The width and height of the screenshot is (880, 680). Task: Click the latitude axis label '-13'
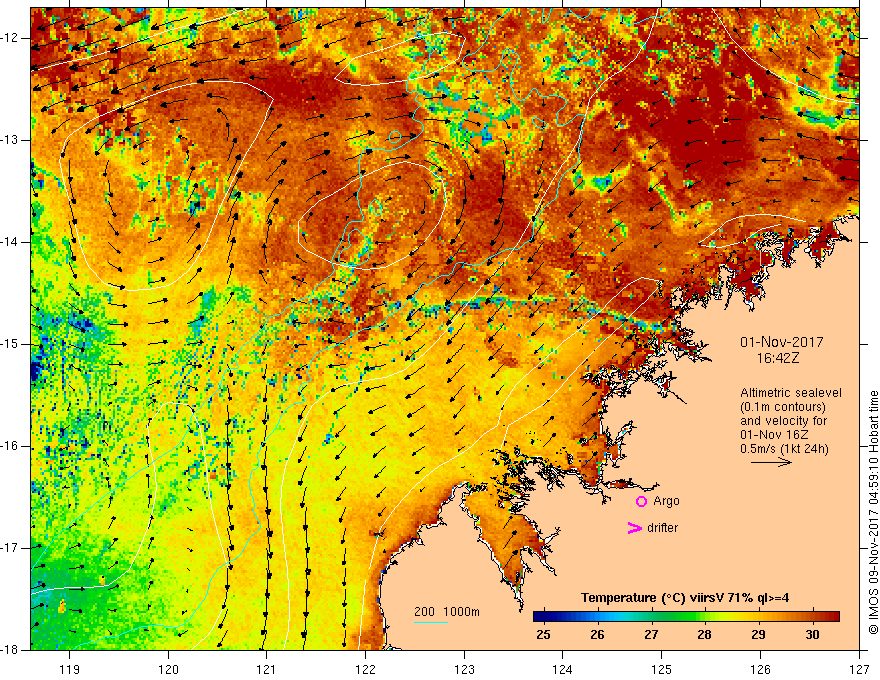[x=10, y=140]
